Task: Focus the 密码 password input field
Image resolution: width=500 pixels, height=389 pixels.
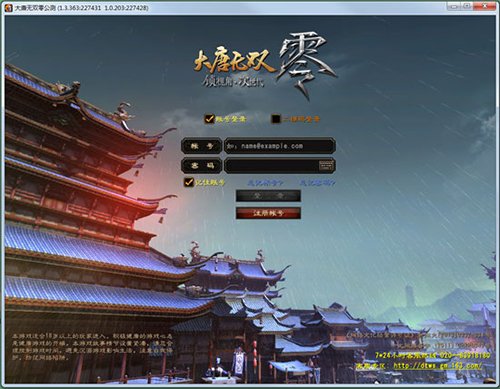Action: tap(280, 165)
